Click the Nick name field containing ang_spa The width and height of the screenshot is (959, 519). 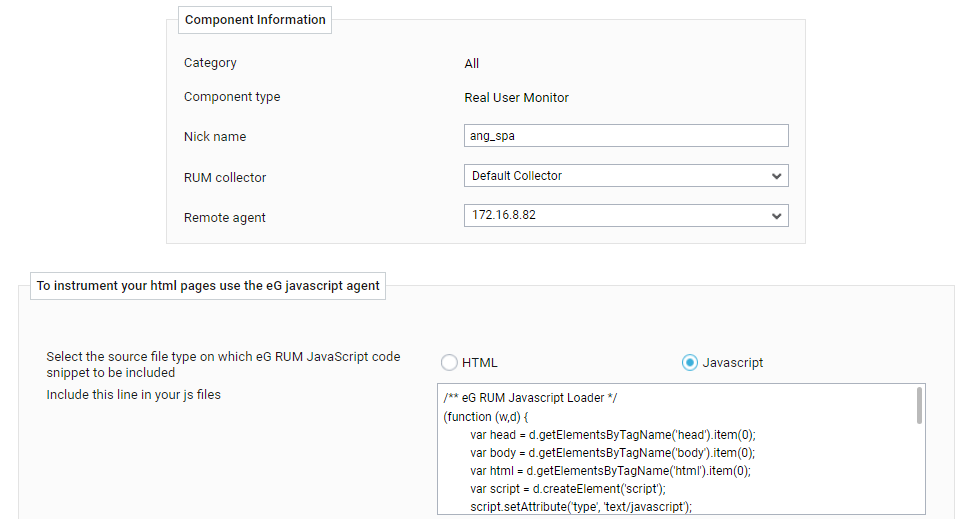626,136
